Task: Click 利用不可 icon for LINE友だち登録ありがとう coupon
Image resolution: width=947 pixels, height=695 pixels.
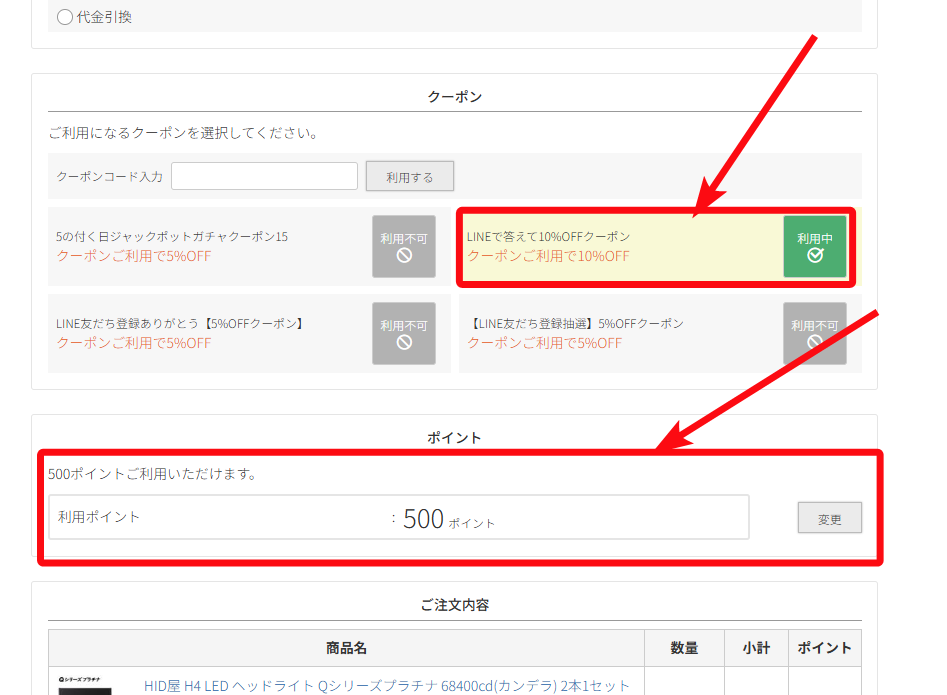Action: [x=404, y=334]
